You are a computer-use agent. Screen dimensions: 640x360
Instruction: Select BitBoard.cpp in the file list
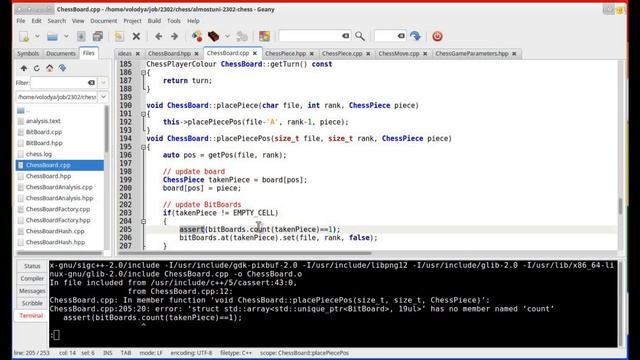pyautogui.click(x=44, y=132)
